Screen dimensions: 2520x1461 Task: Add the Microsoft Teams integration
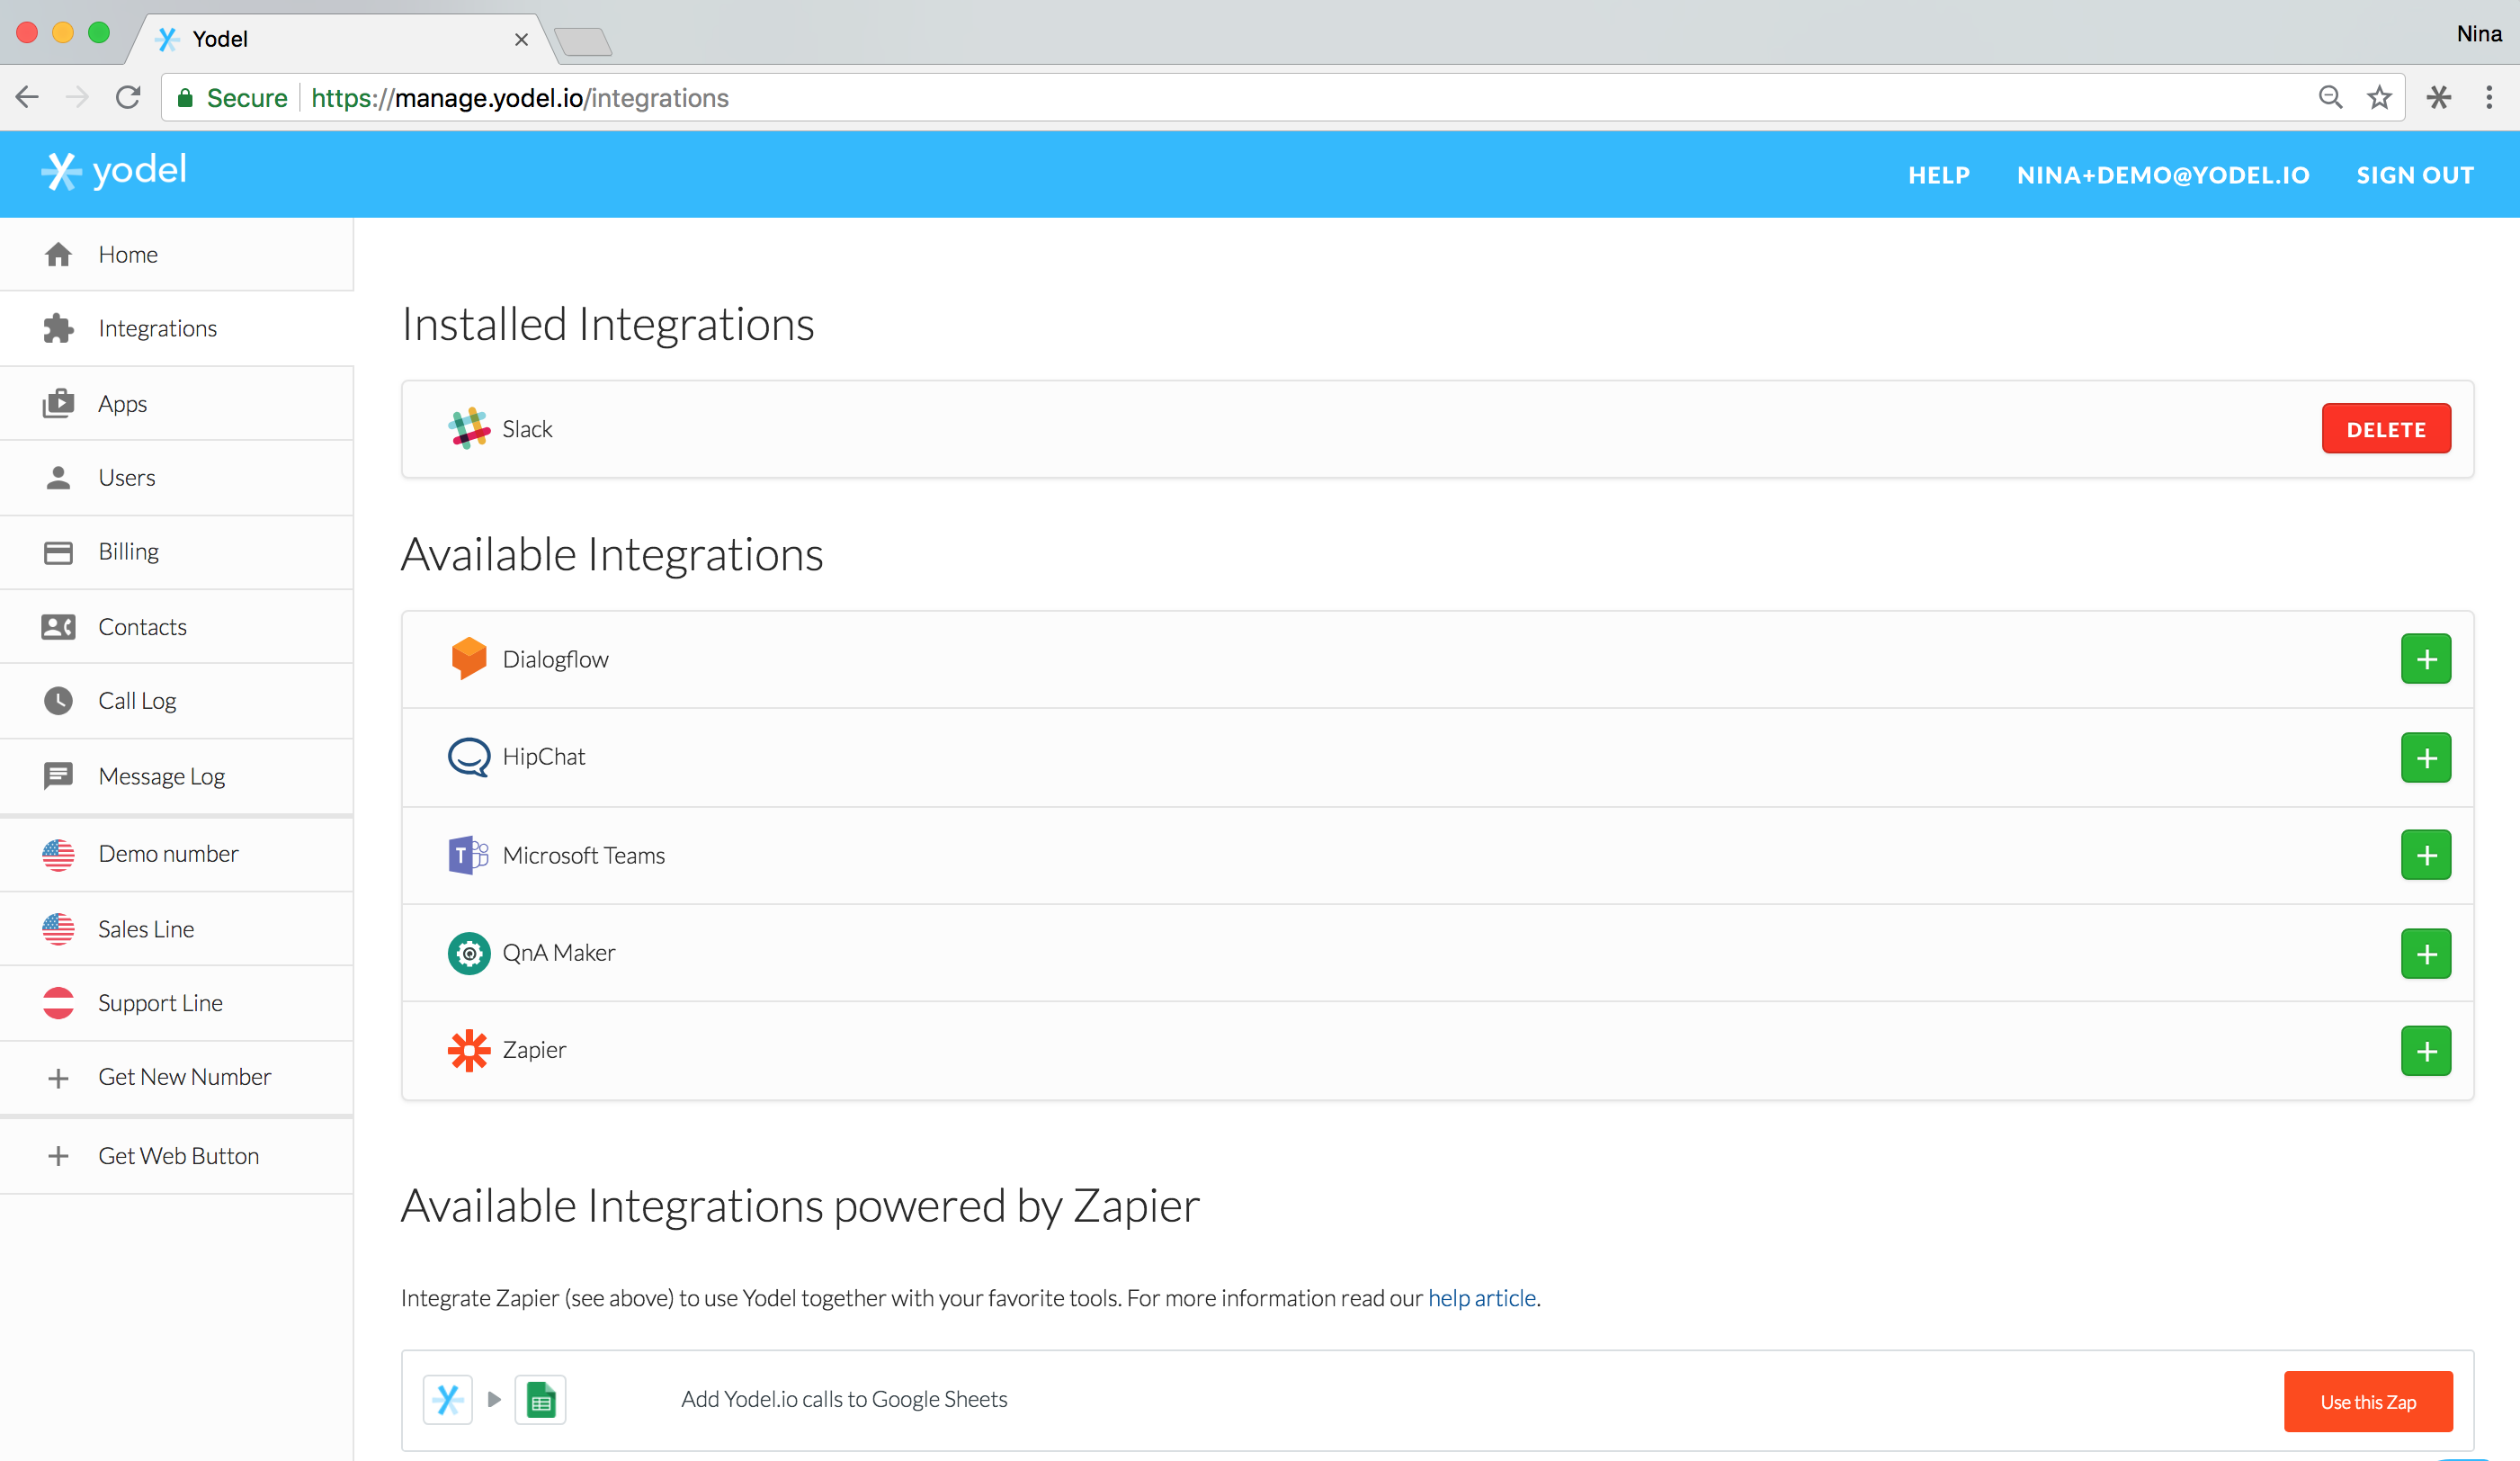coord(2426,855)
